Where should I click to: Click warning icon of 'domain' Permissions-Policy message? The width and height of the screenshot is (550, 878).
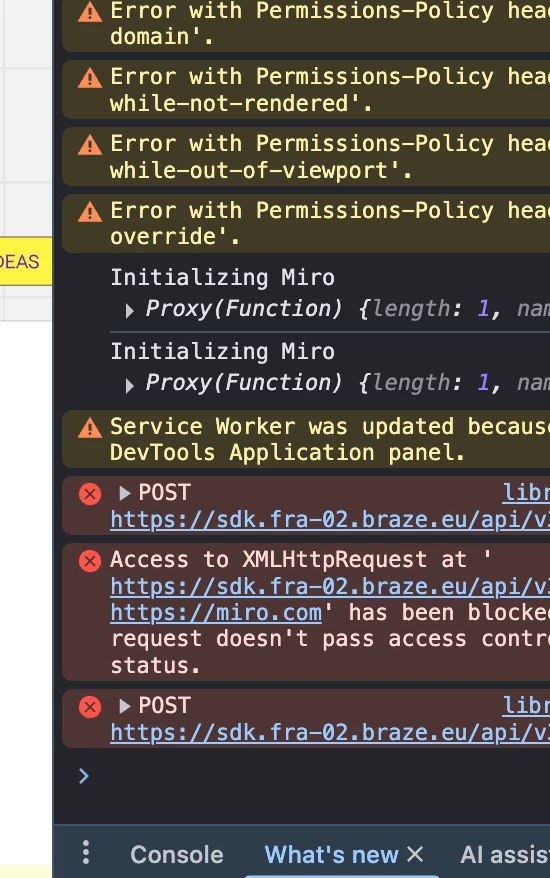[90, 12]
